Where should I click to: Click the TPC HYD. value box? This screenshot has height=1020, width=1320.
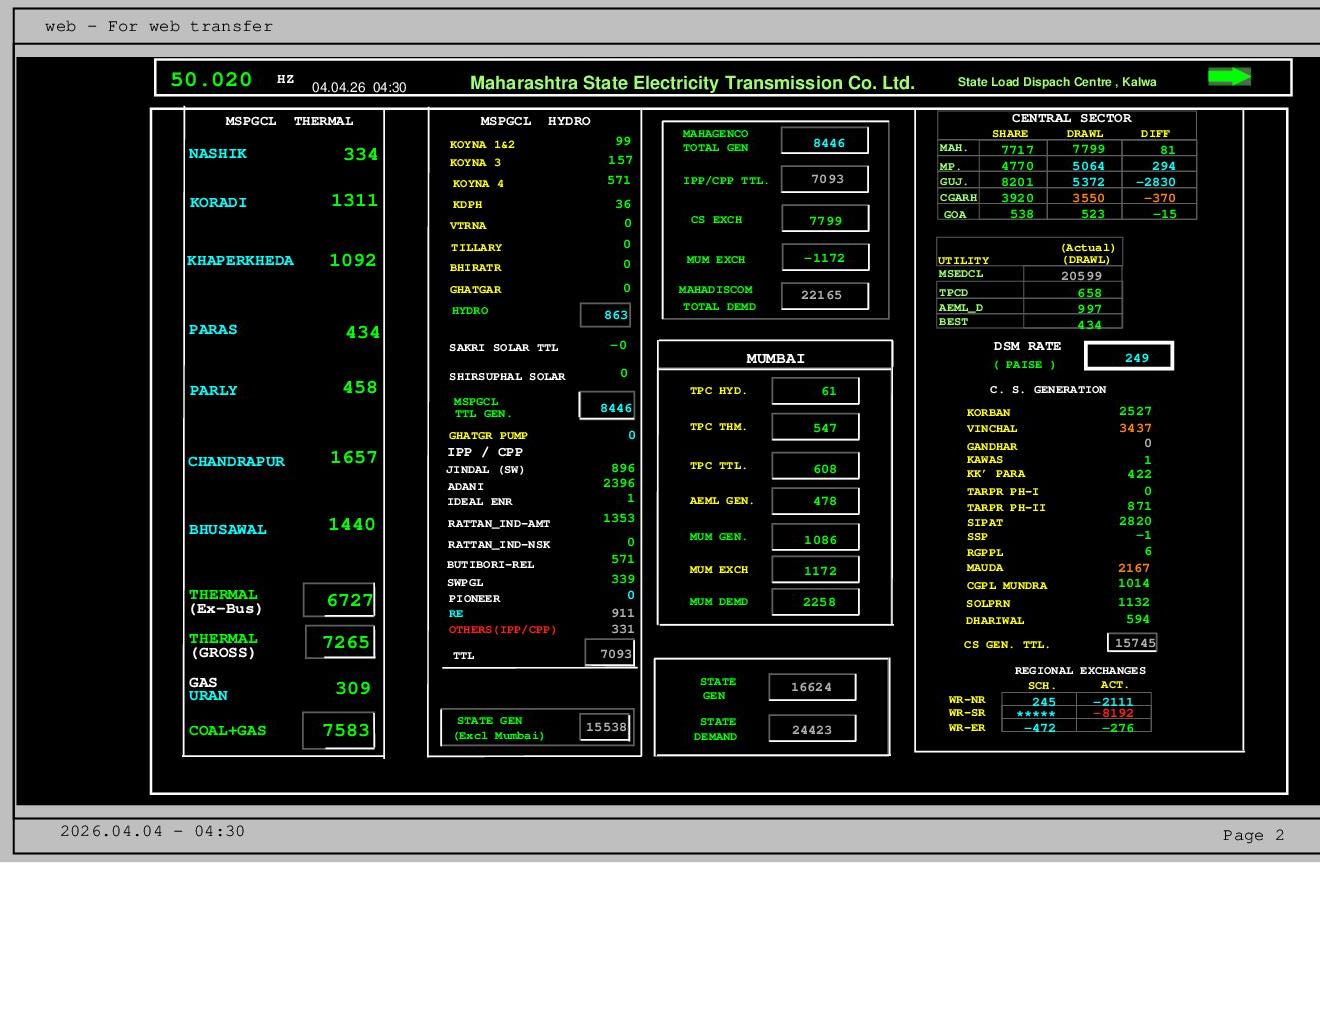tap(816, 391)
